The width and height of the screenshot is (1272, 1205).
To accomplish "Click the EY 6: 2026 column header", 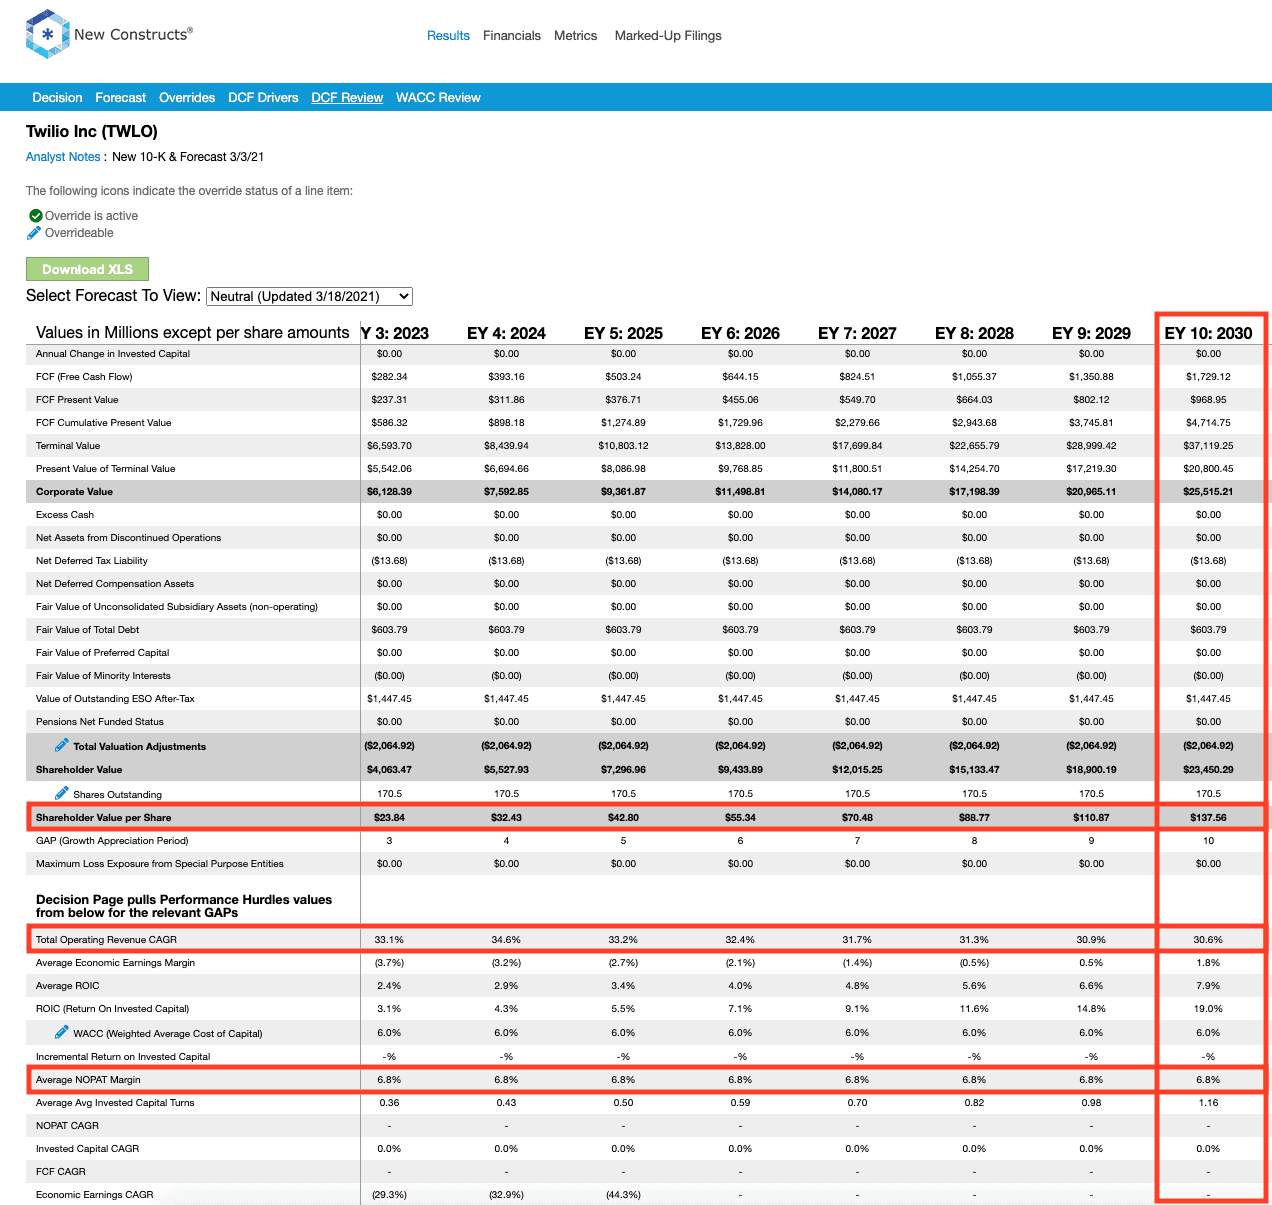I will click(x=740, y=333).
